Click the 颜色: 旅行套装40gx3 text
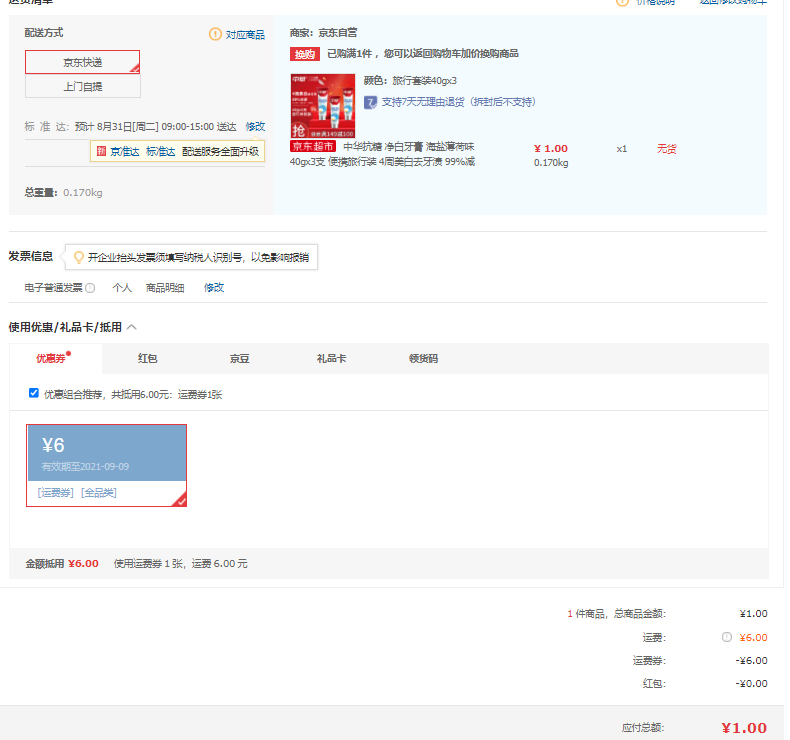 [x=410, y=81]
